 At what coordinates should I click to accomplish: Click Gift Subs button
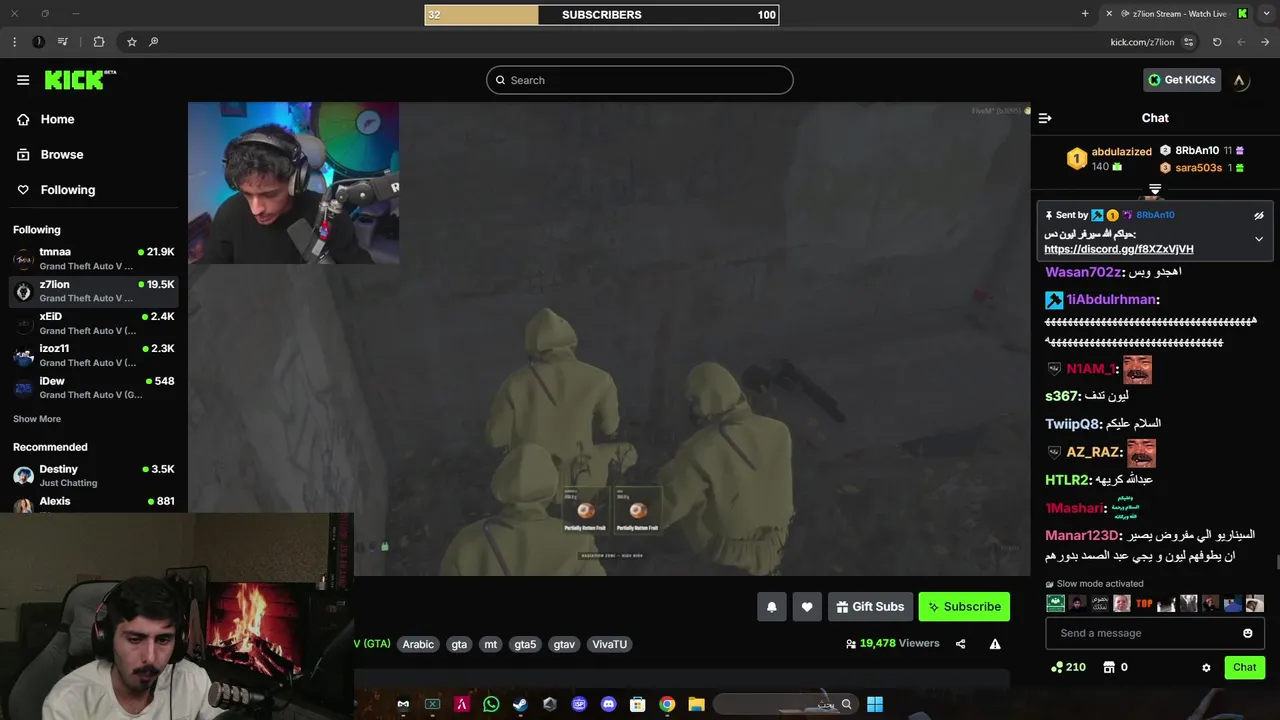869,607
